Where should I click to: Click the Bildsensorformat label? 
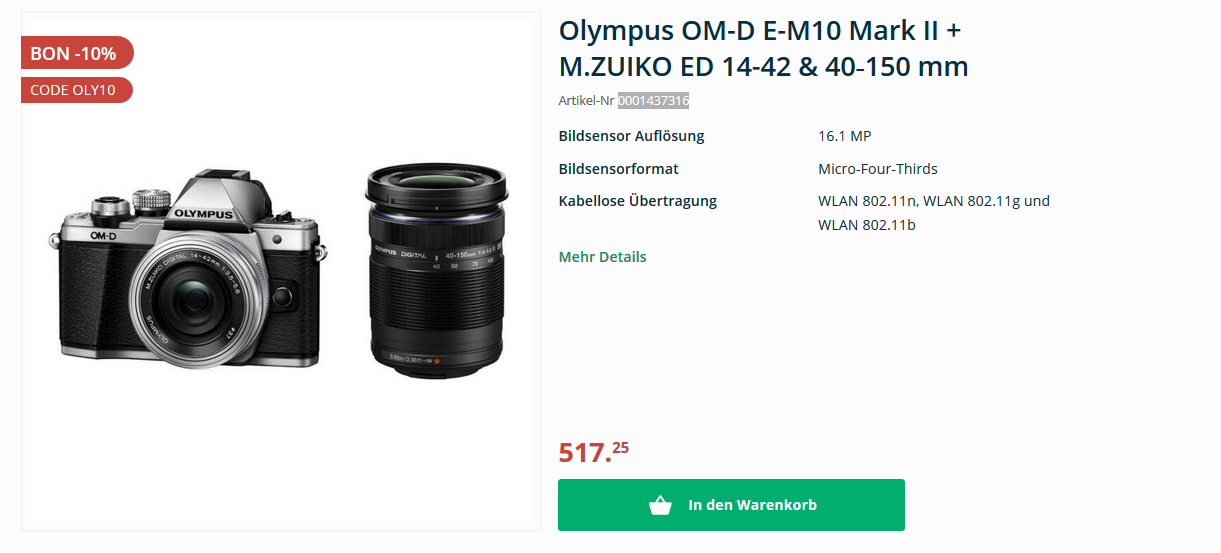pos(618,169)
